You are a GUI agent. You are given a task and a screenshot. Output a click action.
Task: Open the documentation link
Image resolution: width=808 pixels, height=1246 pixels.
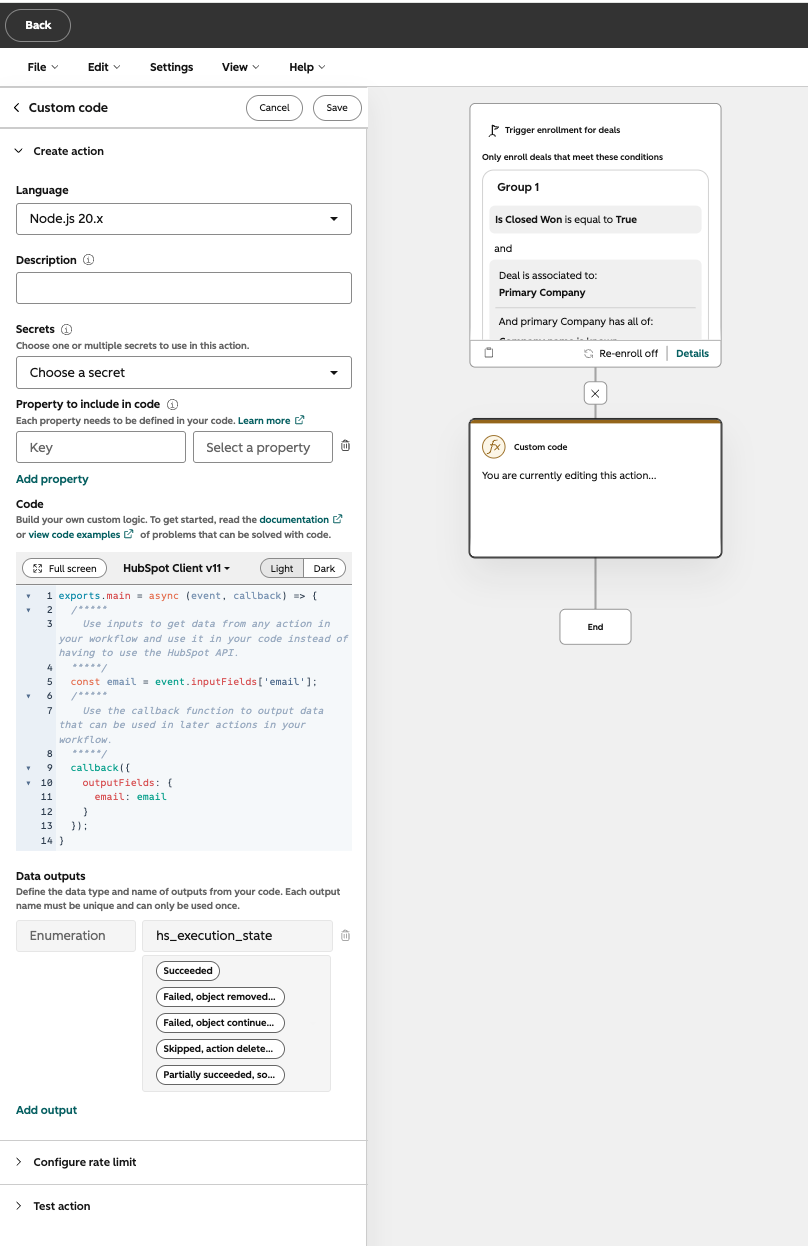coord(300,520)
